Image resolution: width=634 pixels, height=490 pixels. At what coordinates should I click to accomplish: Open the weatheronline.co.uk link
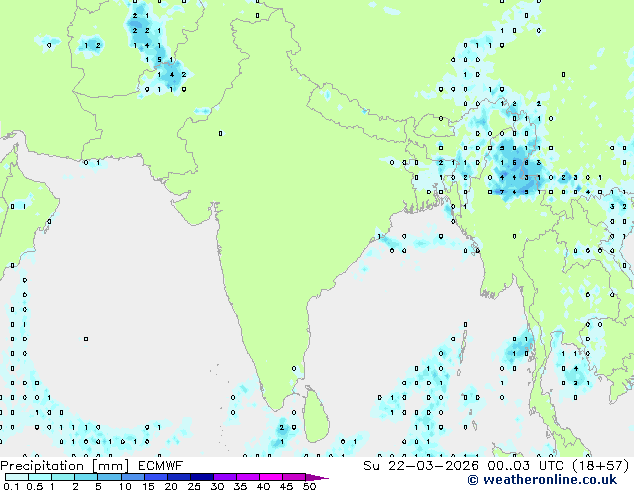coord(542,480)
